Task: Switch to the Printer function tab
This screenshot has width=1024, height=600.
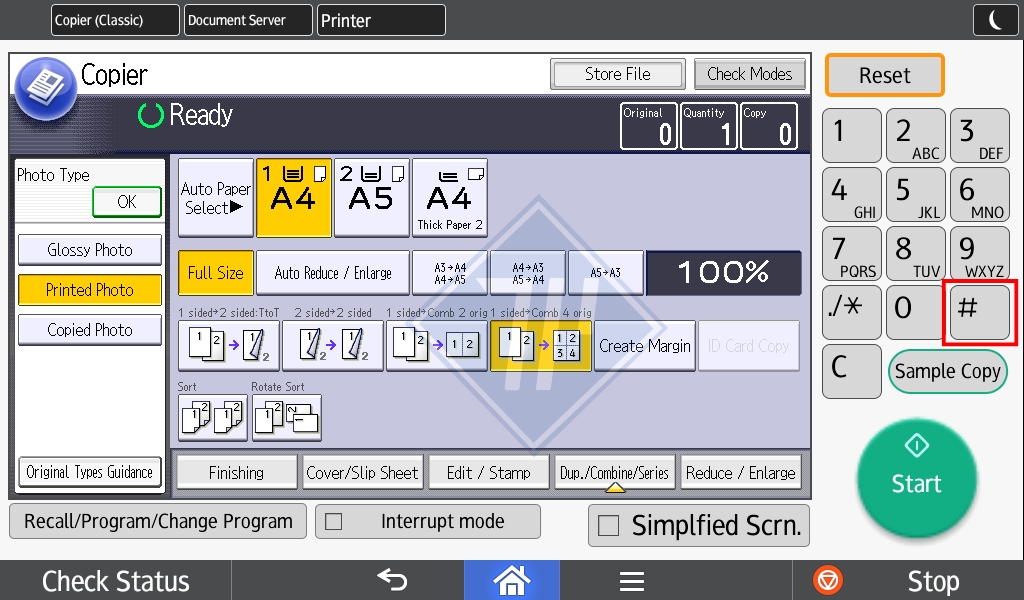Action: click(x=381, y=20)
